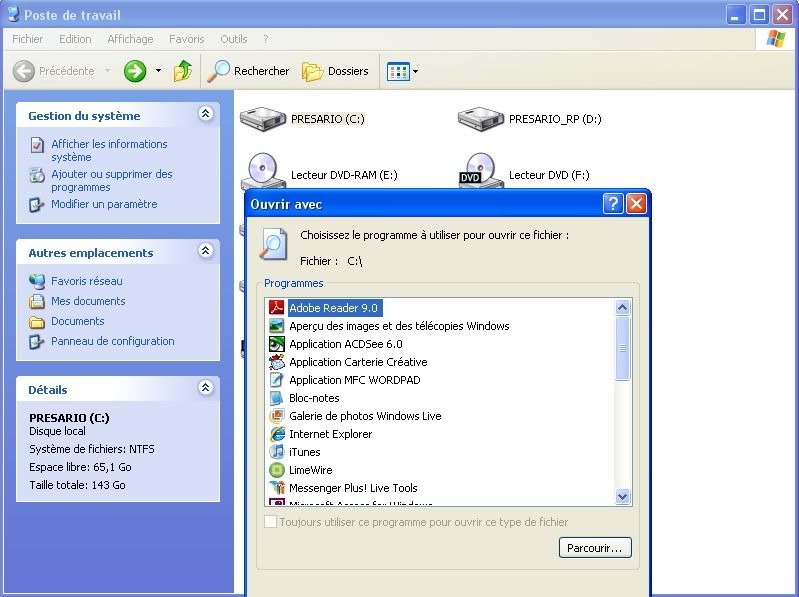This screenshot has width=799, height=597.
Task: Collapse the Détails panel
Action: tap(206, 389)
